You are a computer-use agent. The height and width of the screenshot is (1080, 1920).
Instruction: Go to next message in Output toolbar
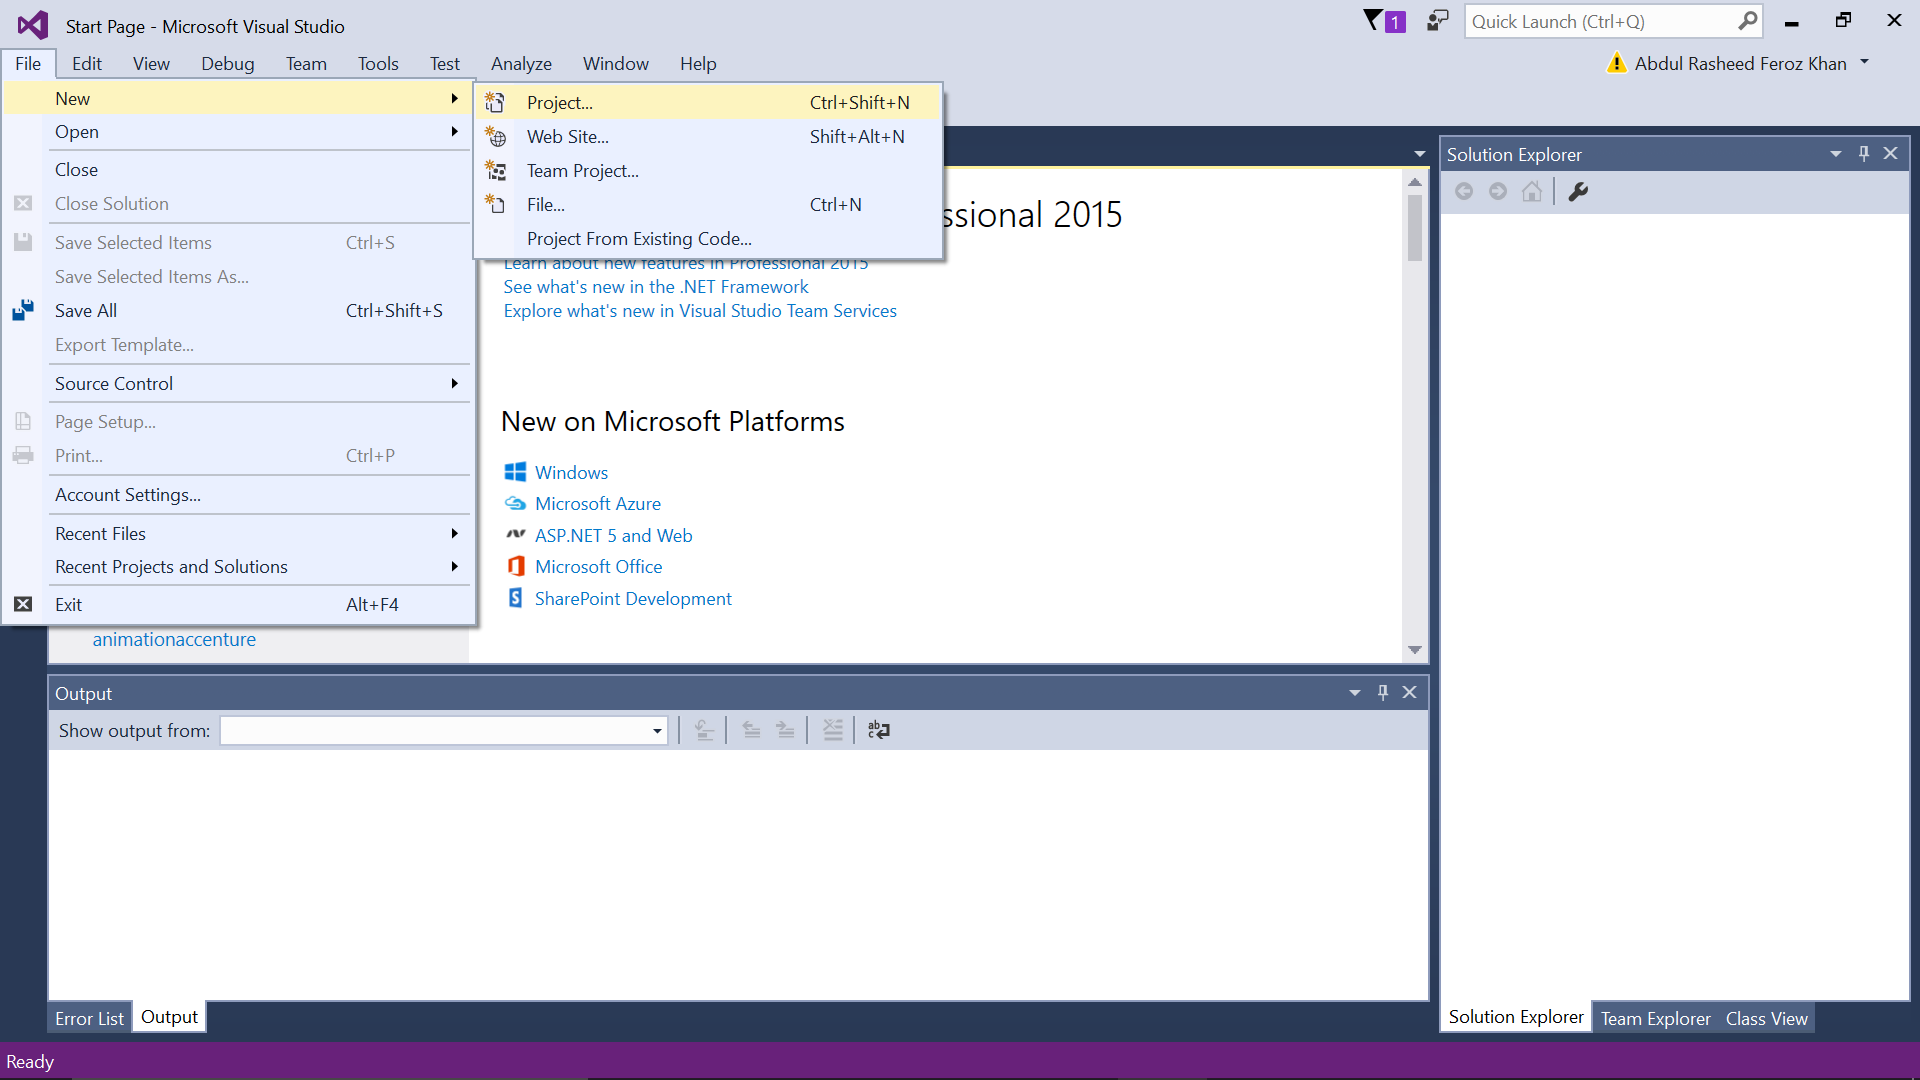(x=785, y=730)
